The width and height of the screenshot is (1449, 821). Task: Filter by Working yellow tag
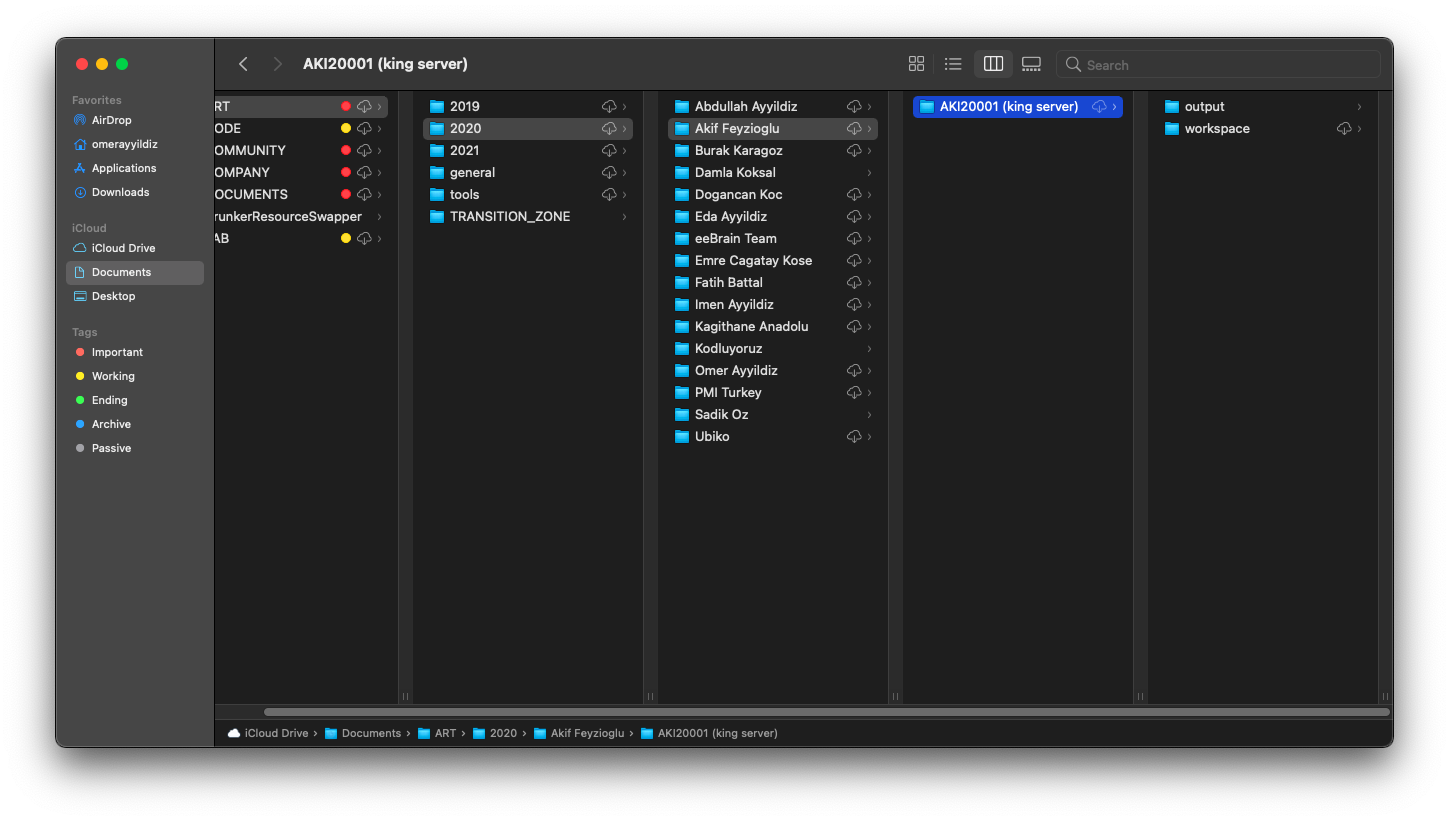tap(135, 376)
